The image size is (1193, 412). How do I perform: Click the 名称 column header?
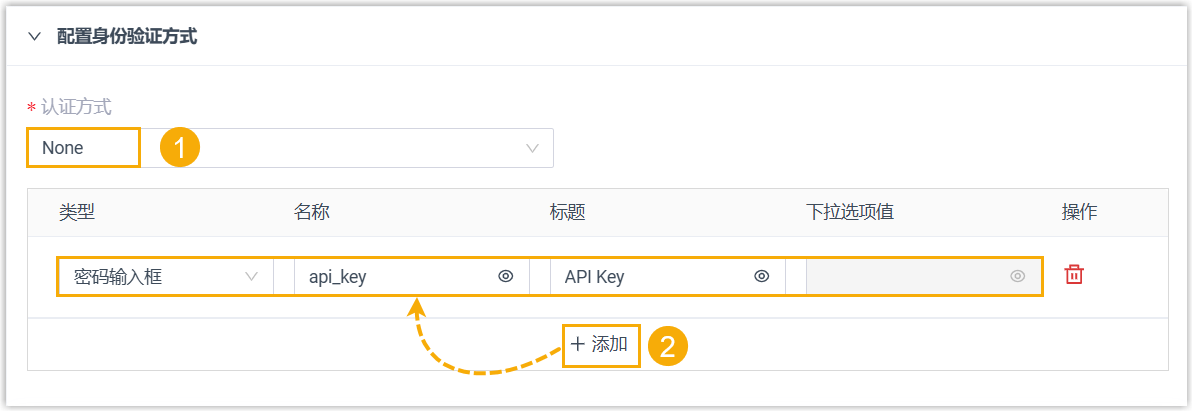[x=312, y=212]
